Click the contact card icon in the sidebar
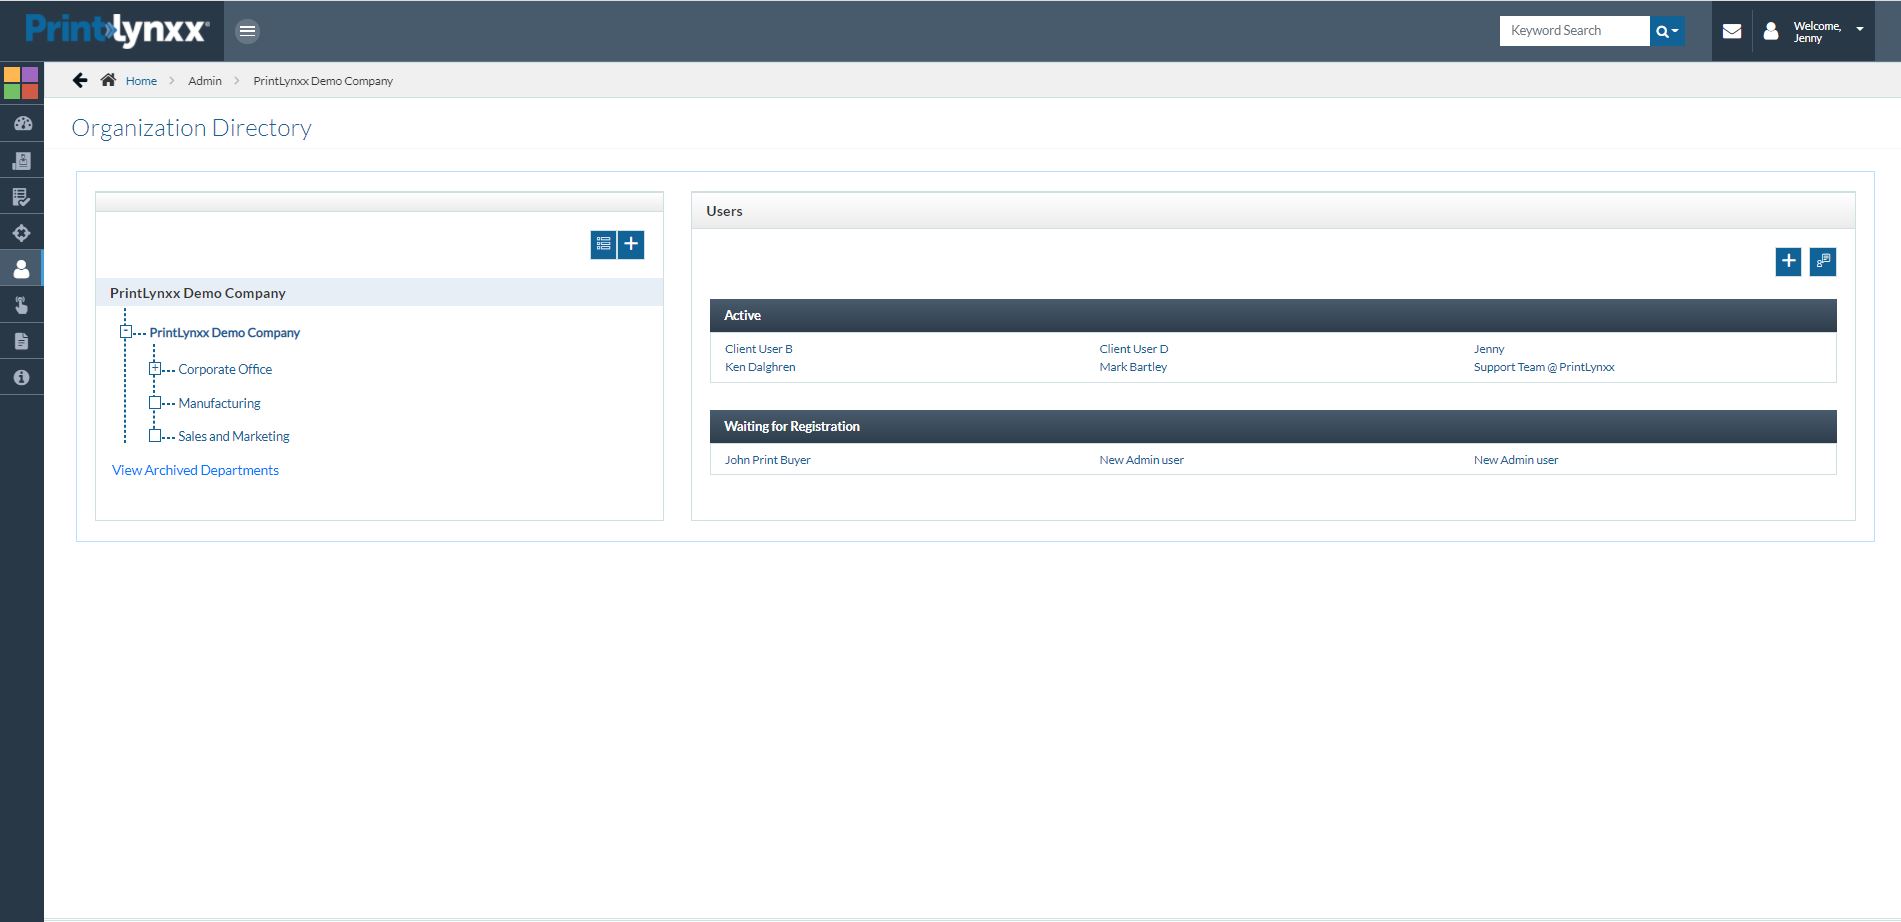This screenshot has width=1901, height=922. coord(22,160)
